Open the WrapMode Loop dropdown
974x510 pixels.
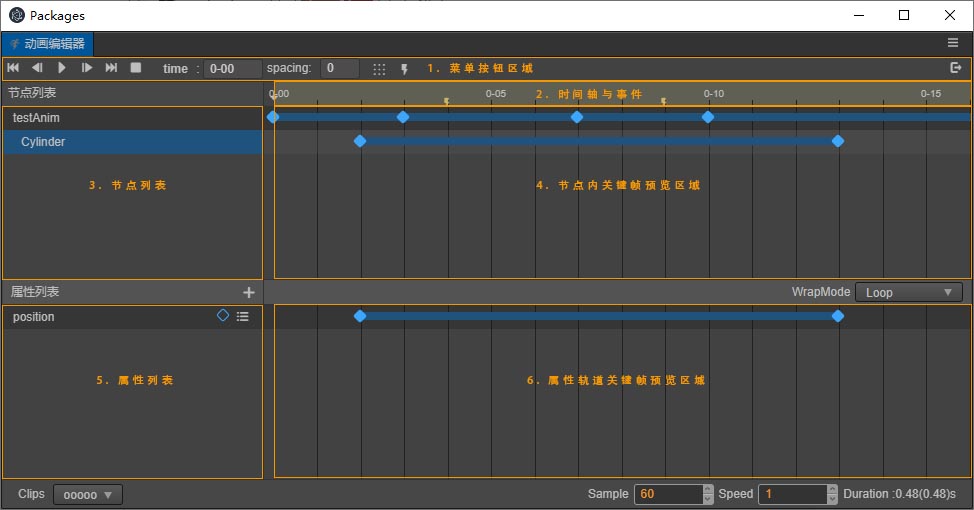[x=909, y=292]
